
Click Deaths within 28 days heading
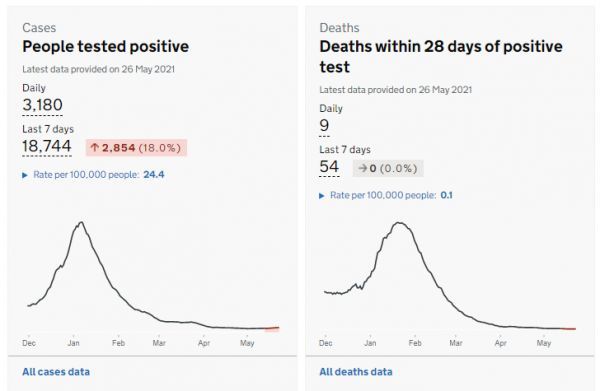click(x=441, y=56)
